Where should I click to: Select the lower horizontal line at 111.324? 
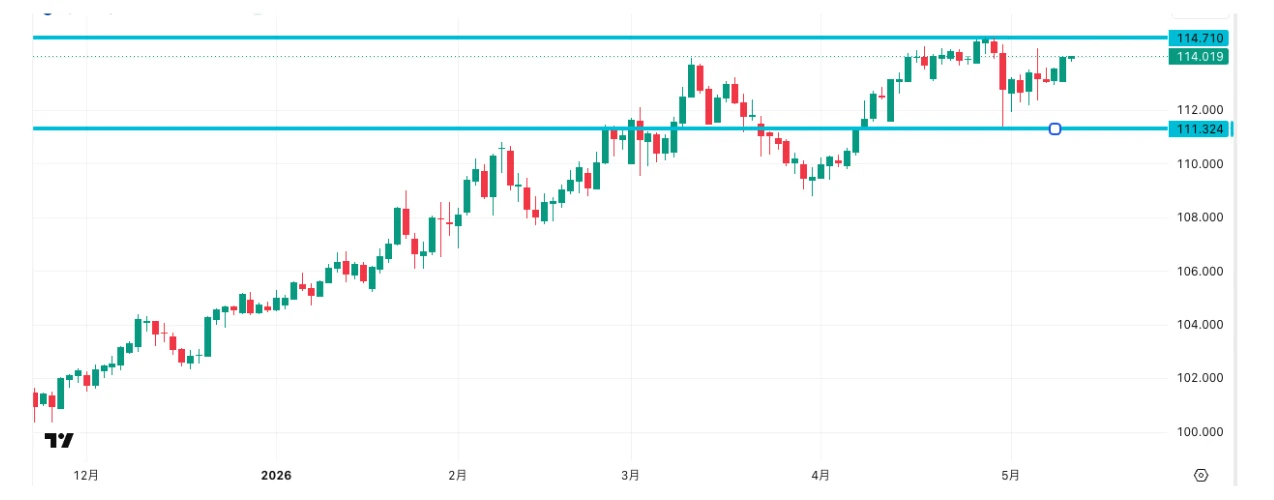[x=600, y=128]
